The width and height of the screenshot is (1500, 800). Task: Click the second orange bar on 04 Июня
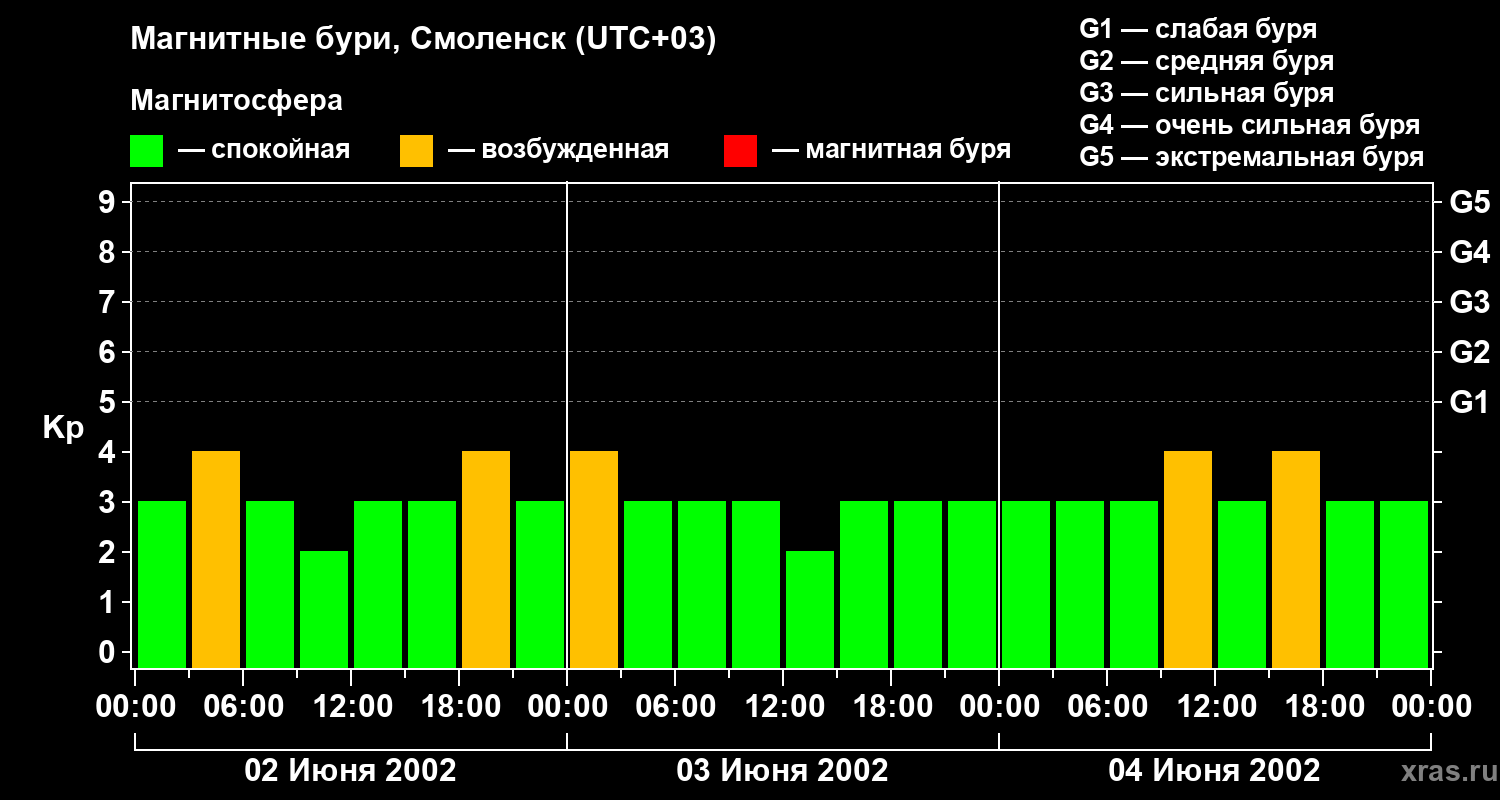pyautogui.click(x=1296, y=559)
